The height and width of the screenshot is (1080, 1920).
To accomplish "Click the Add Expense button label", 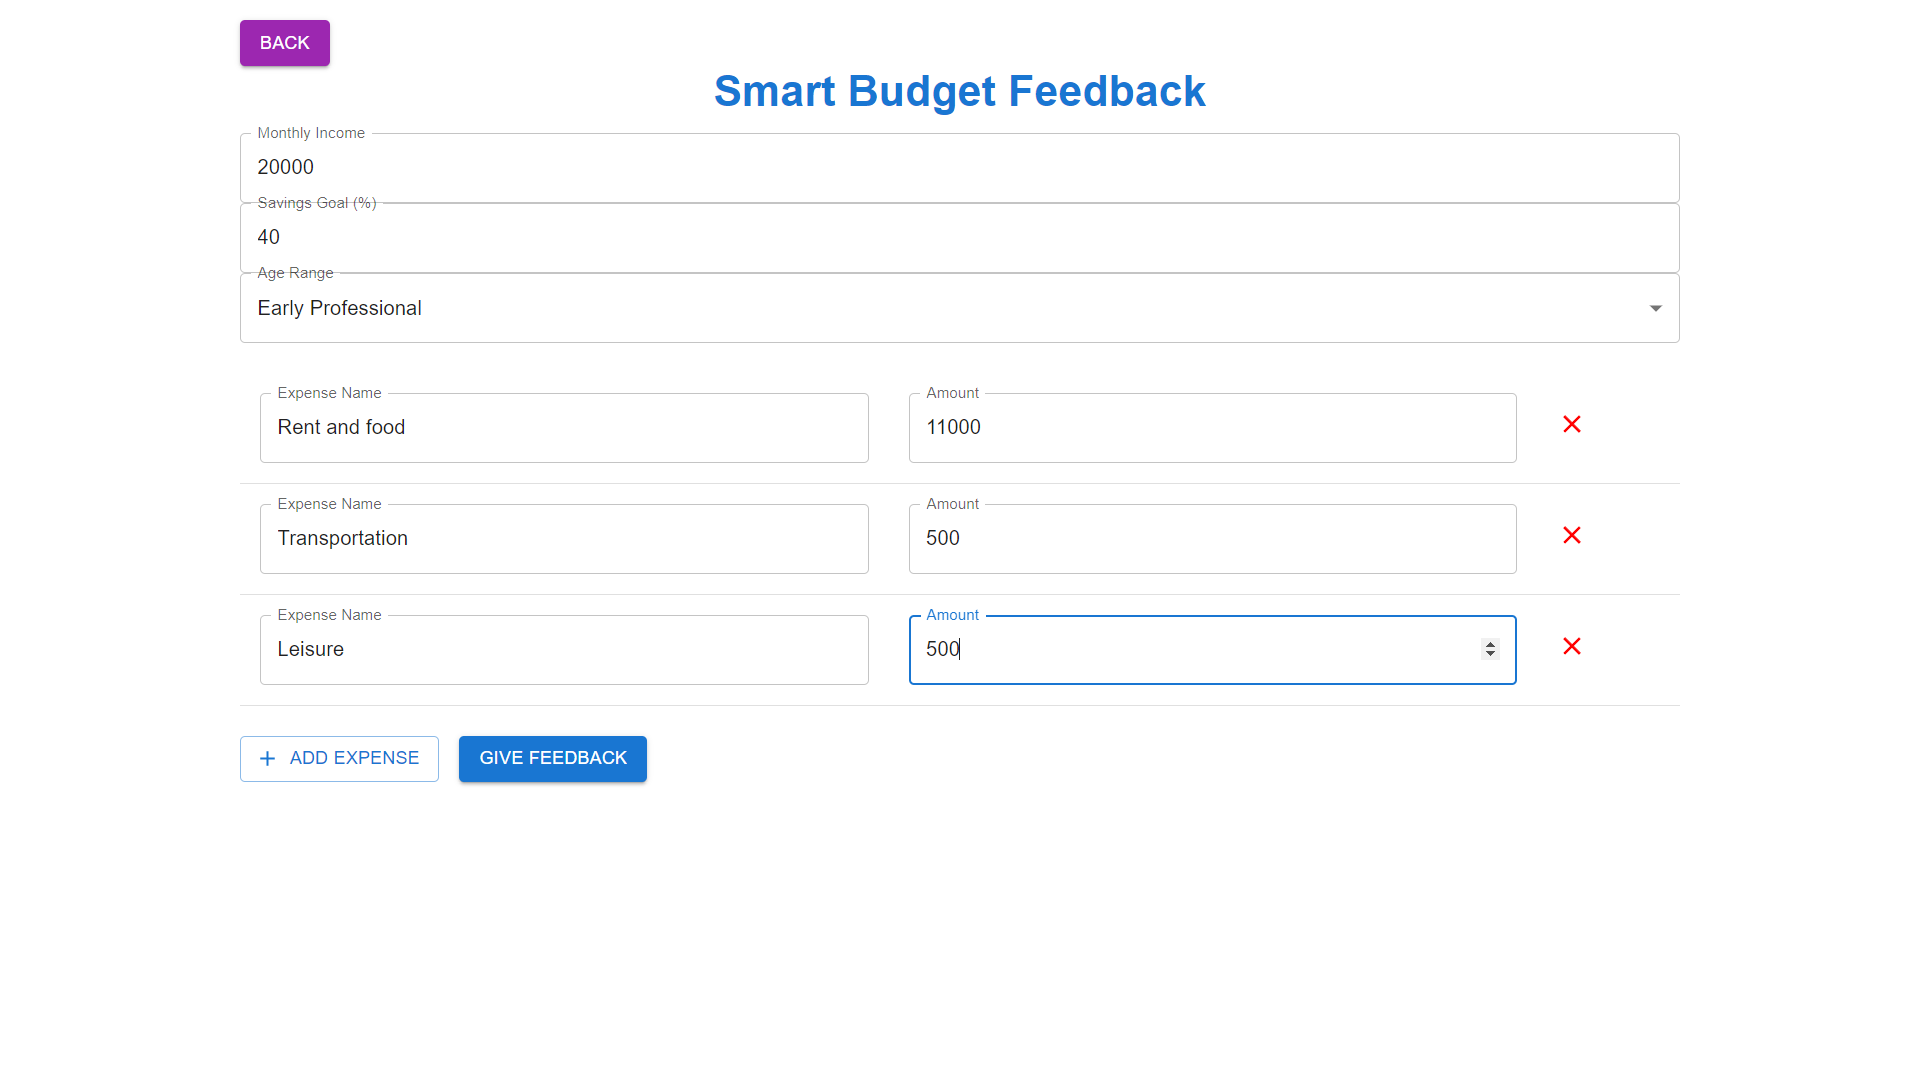I will 354,759.
